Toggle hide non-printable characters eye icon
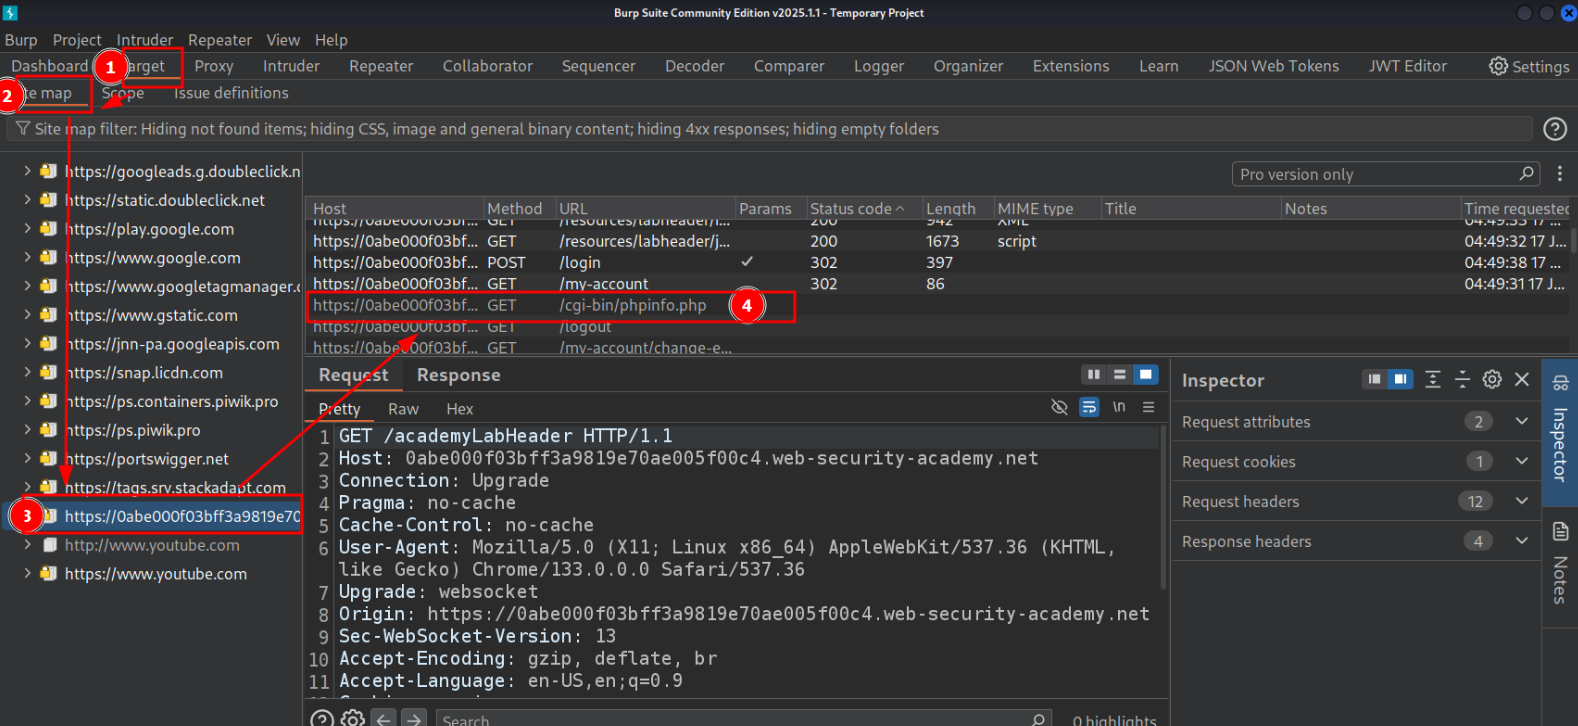This screenshot has width=1578, height=726. point(1059,407)
